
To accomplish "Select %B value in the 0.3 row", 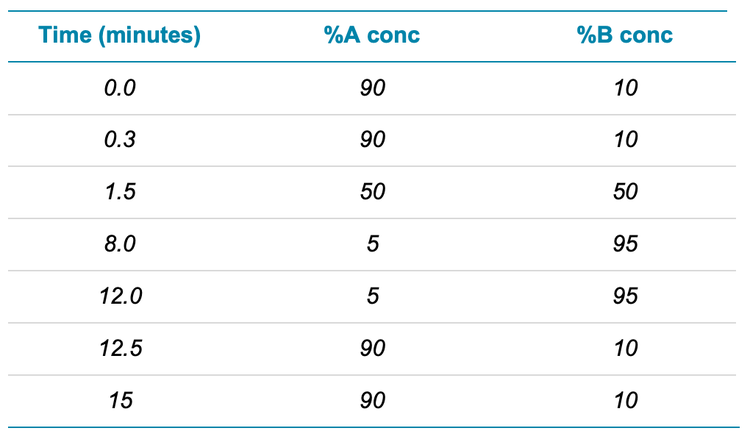I will [625, 140].
